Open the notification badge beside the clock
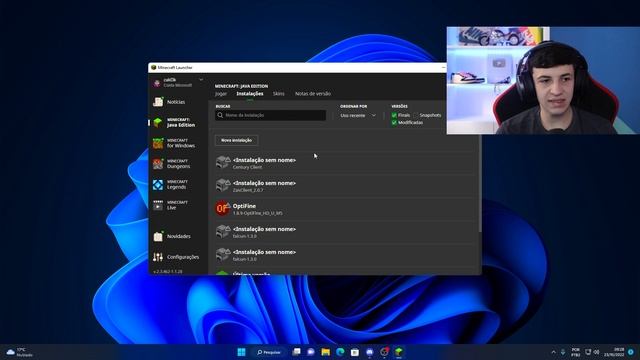The width and height of the screenshot is (640, 360). (631, 352)
